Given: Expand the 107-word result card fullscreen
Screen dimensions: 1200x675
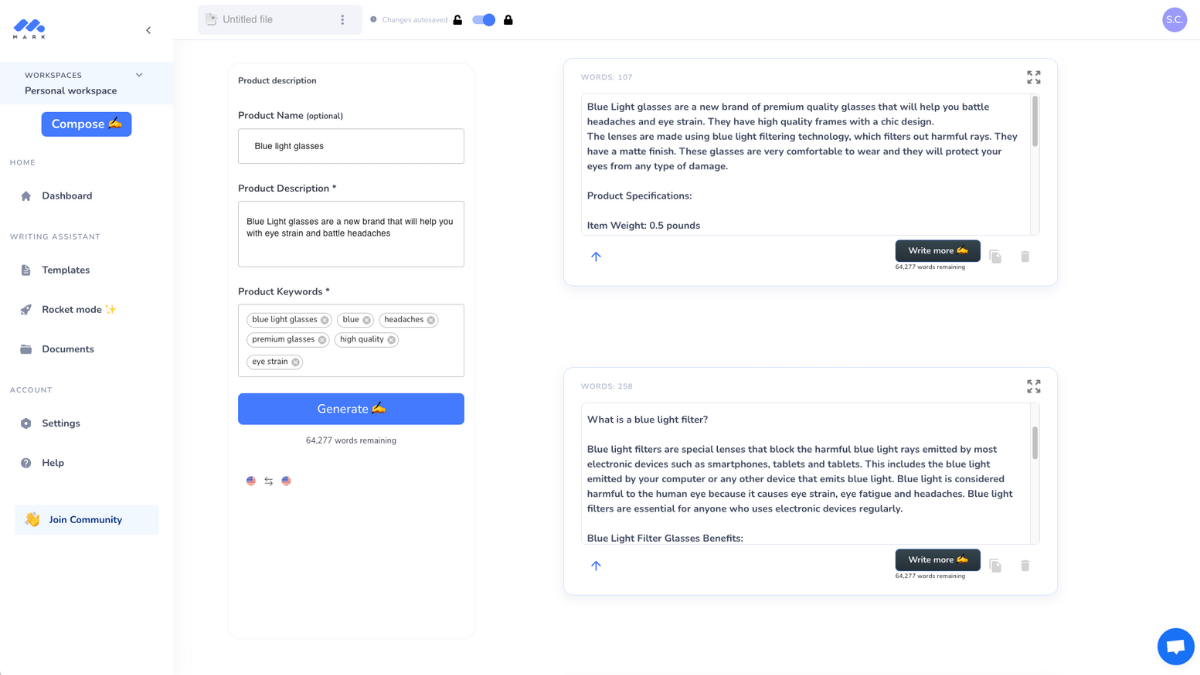Looking at the screenshot, I should tap(1034, 77).
